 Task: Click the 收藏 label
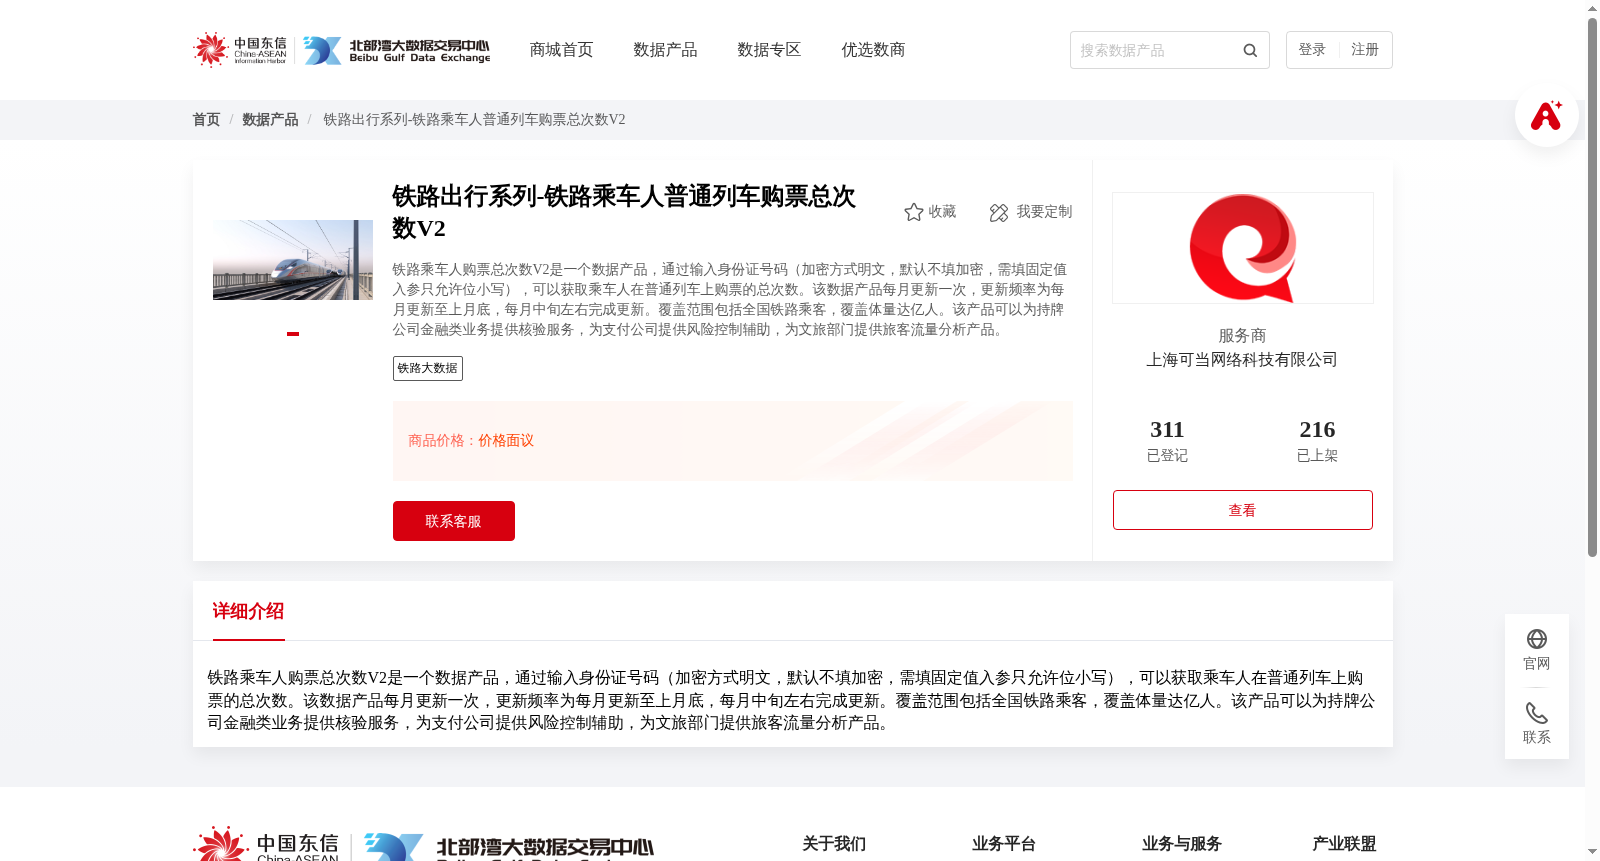coord(942,212)
